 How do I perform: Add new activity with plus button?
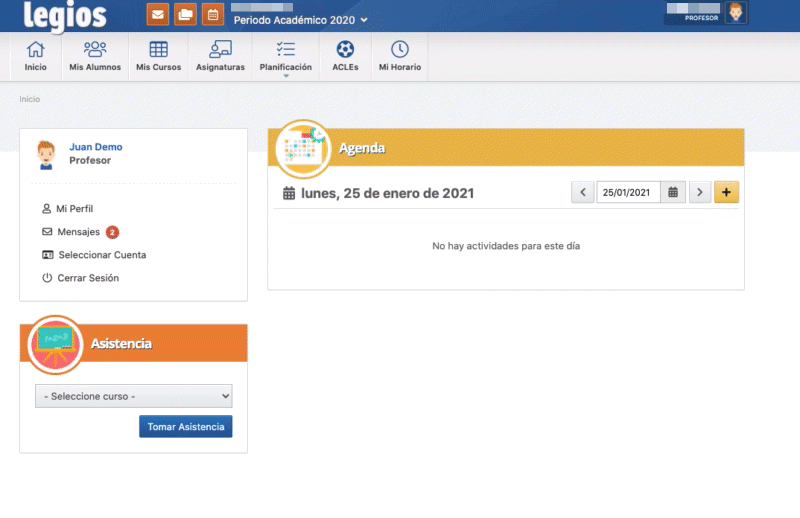click(x=727, y=192)
